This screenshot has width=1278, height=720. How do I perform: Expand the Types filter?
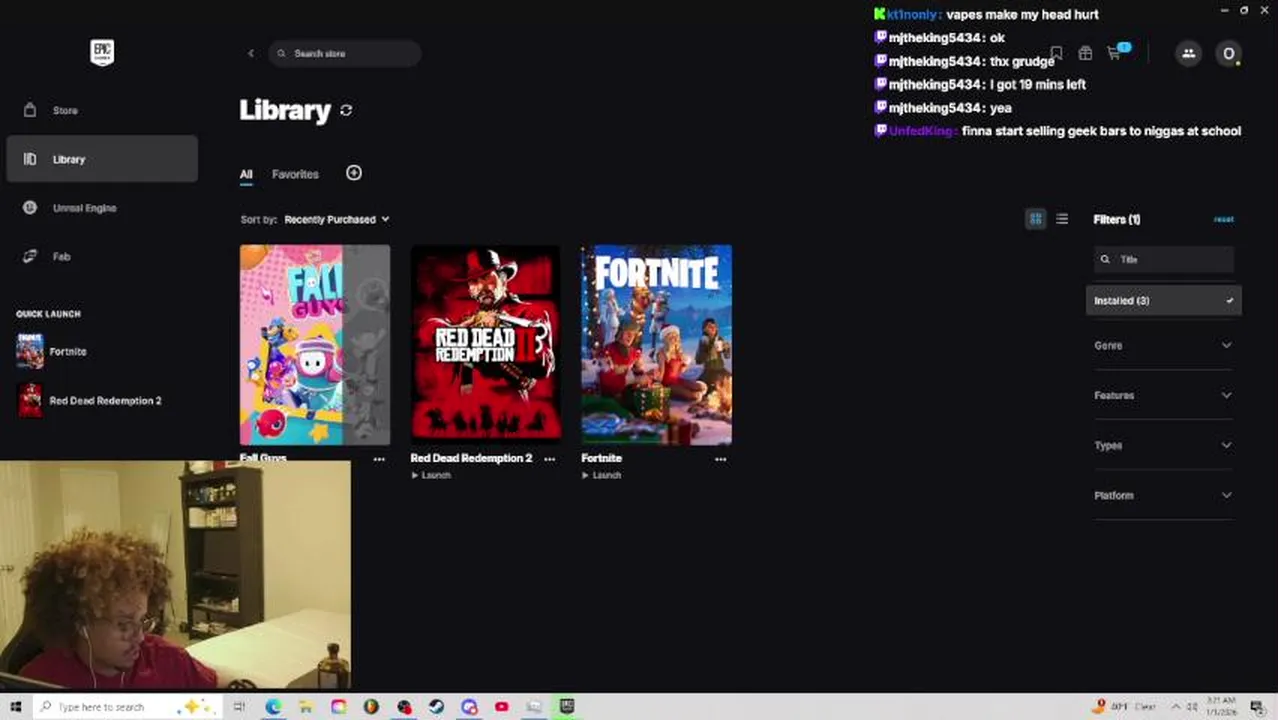coord(1164,445)
